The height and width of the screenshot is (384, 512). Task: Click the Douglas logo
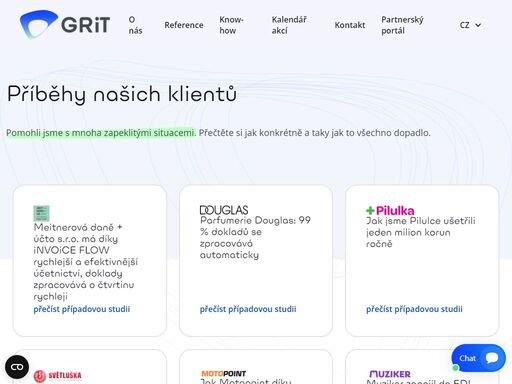pos(224,210)
